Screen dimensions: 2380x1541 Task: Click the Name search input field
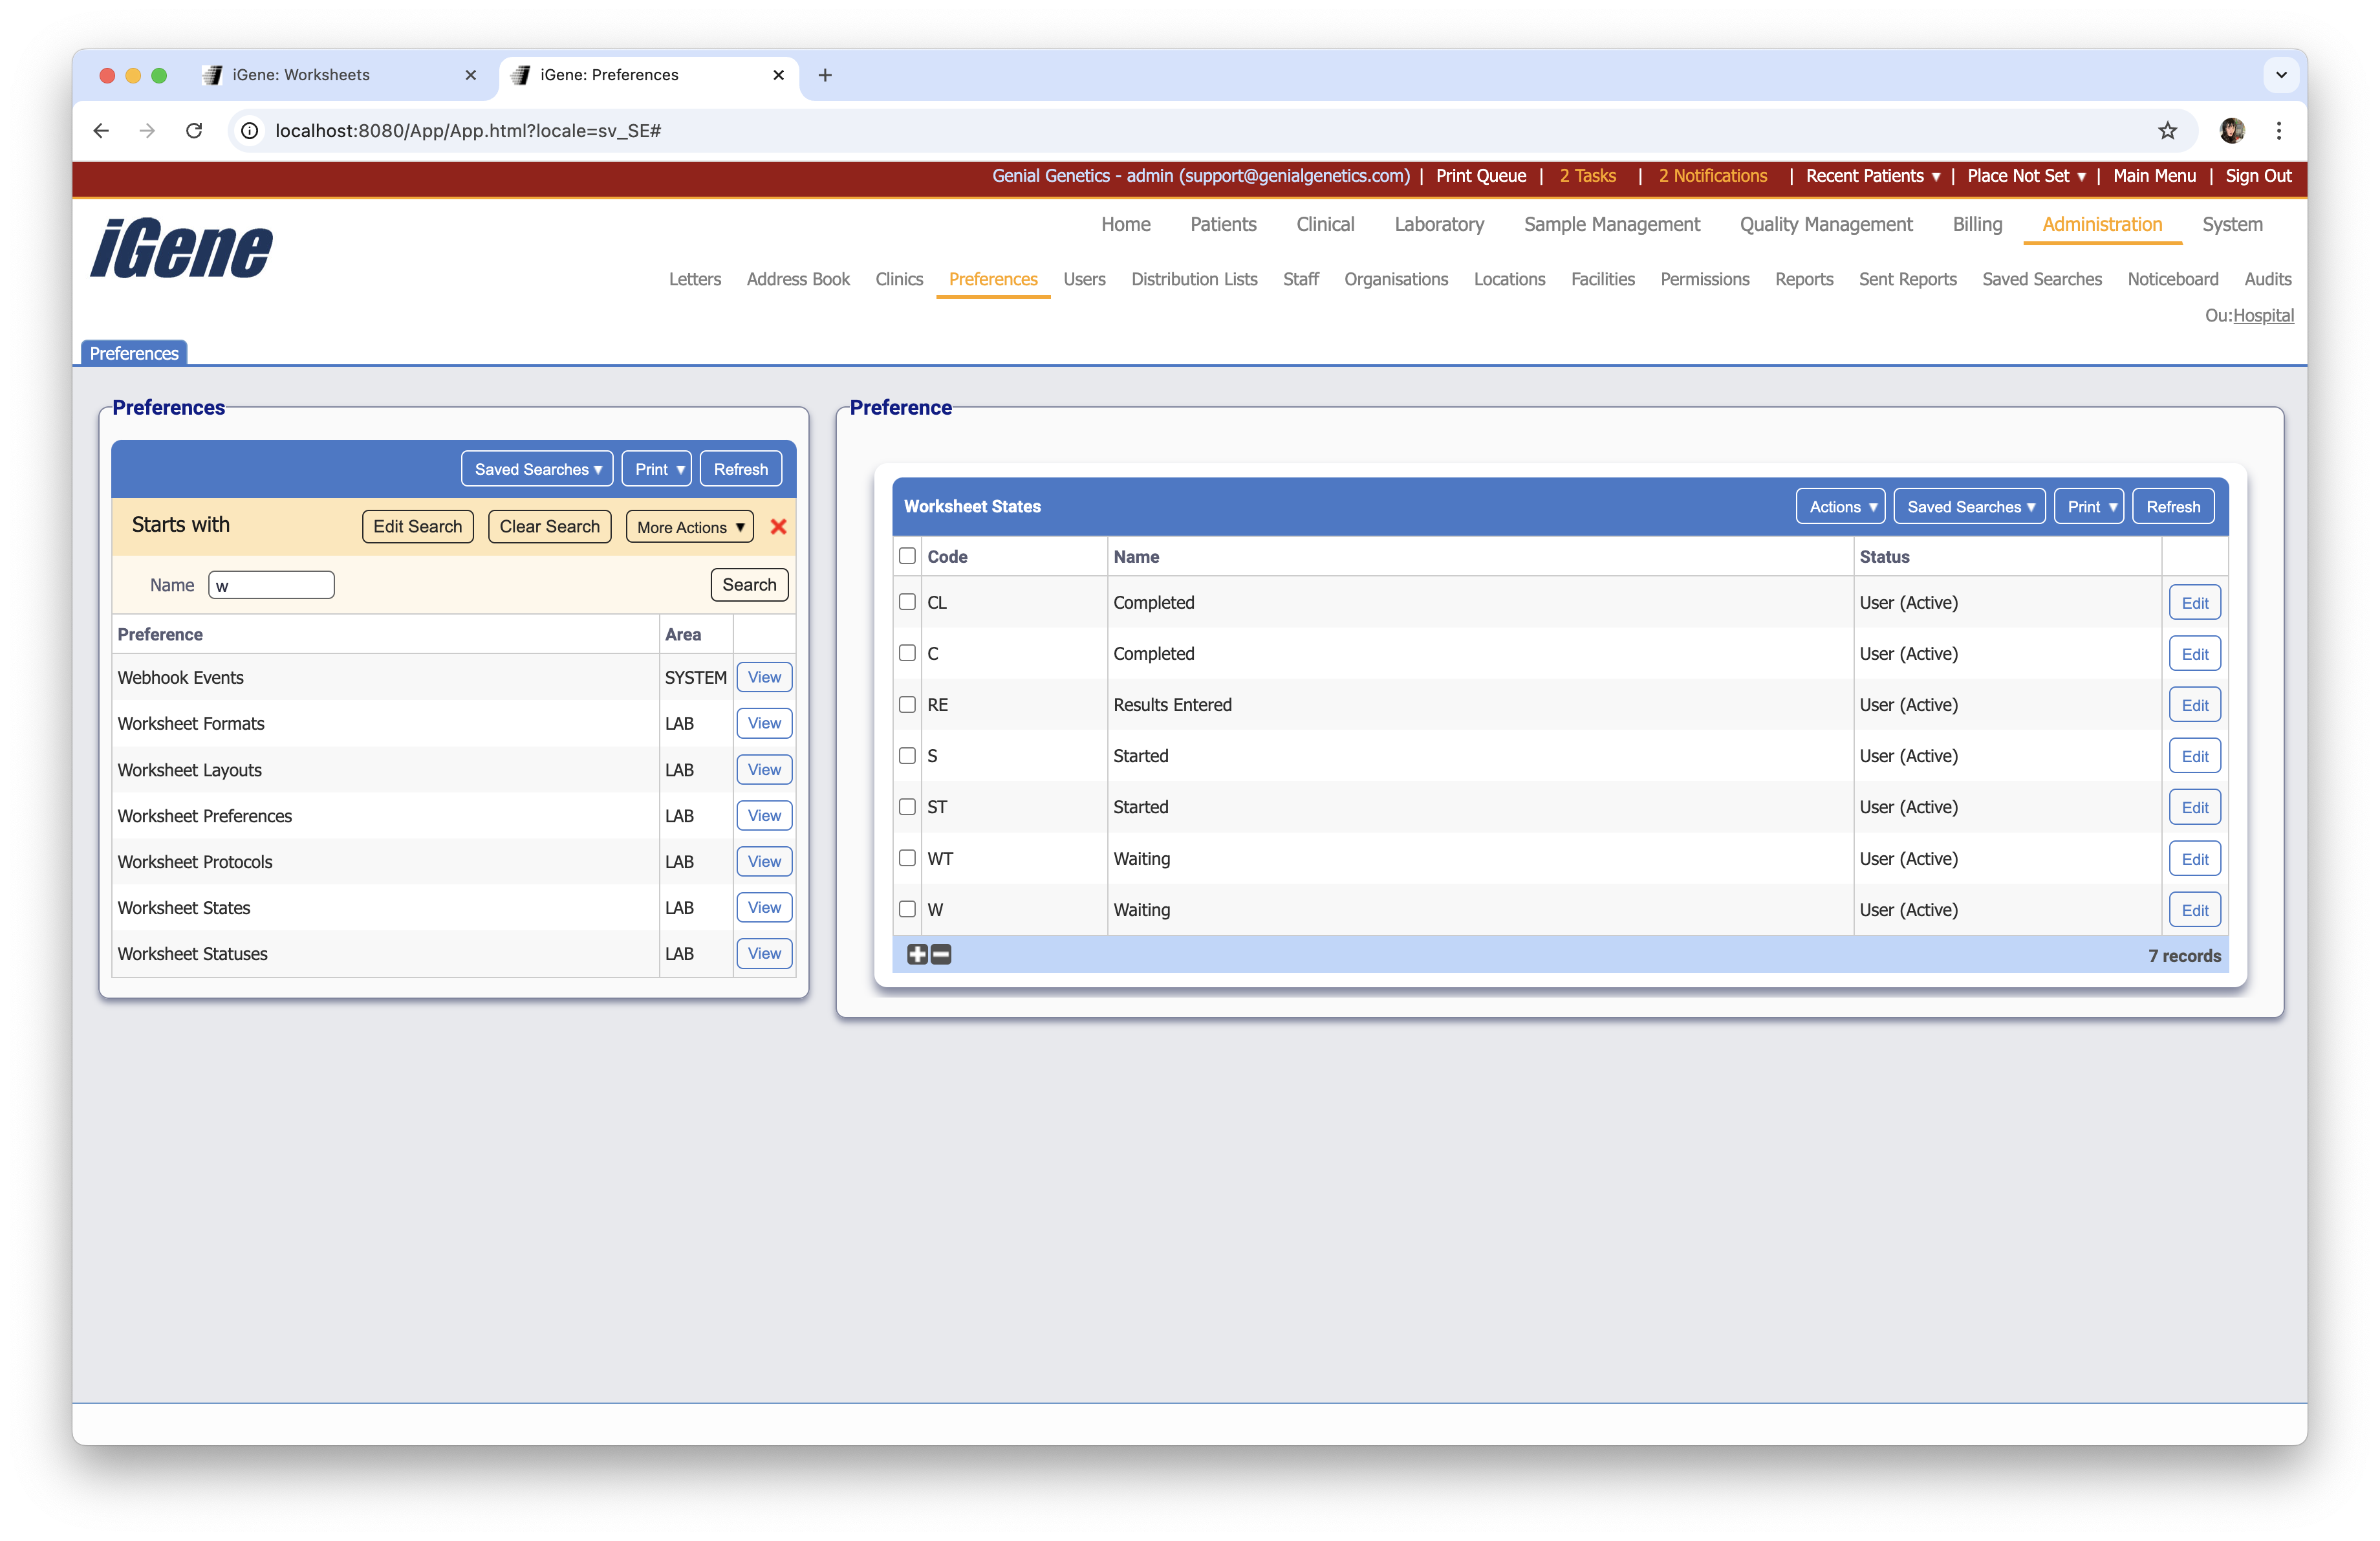(x=271, y=585)
